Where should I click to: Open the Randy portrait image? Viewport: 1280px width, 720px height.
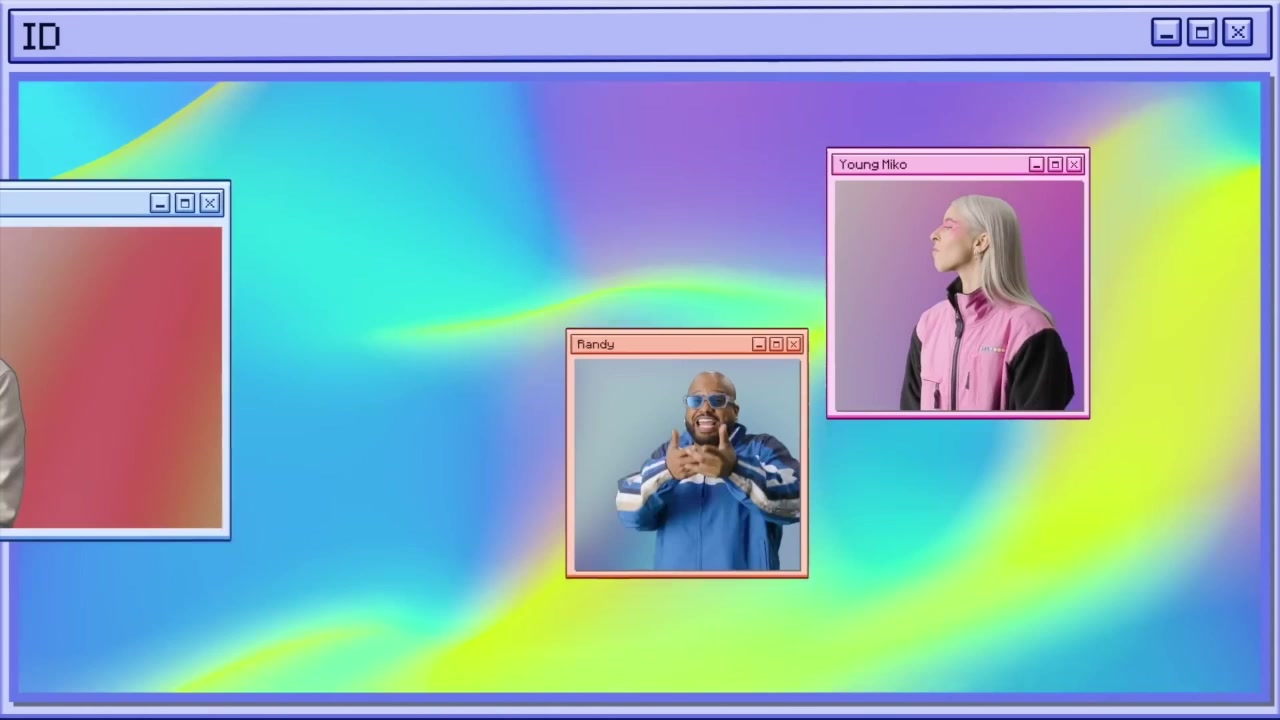687,464
